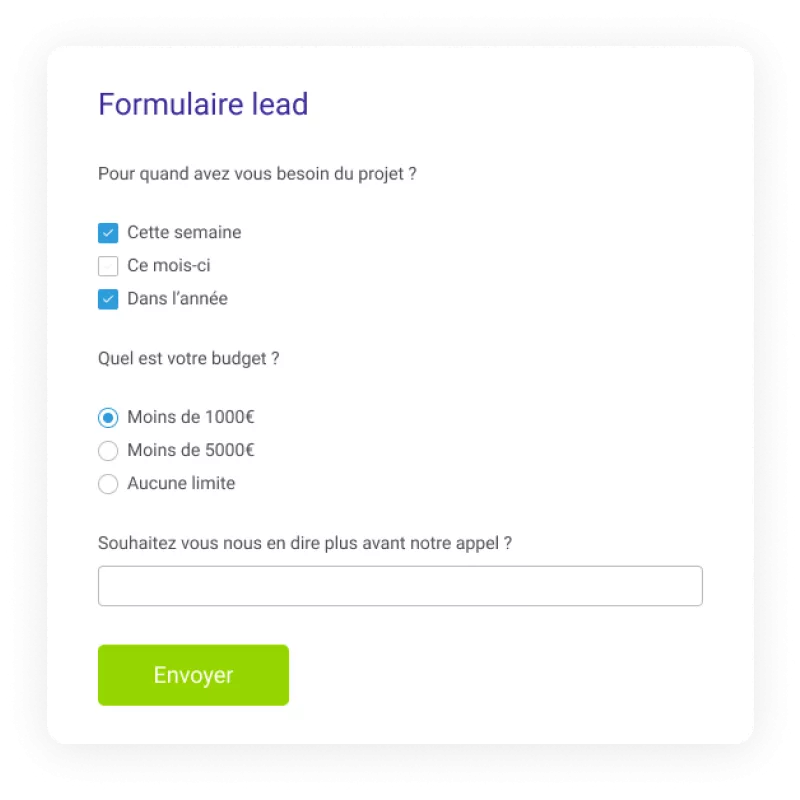
Task: Click the "Moins de 1000€" label text
Action: (x=191, y=417)
